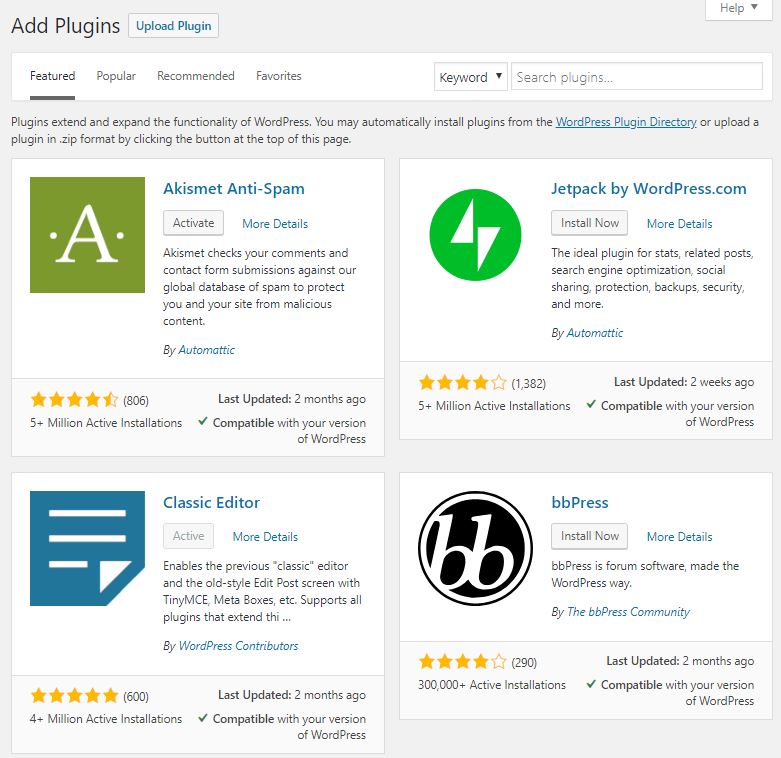Open the Favorites tab
The width and height of the screenshot is (781, 758).
click(278, 76)
